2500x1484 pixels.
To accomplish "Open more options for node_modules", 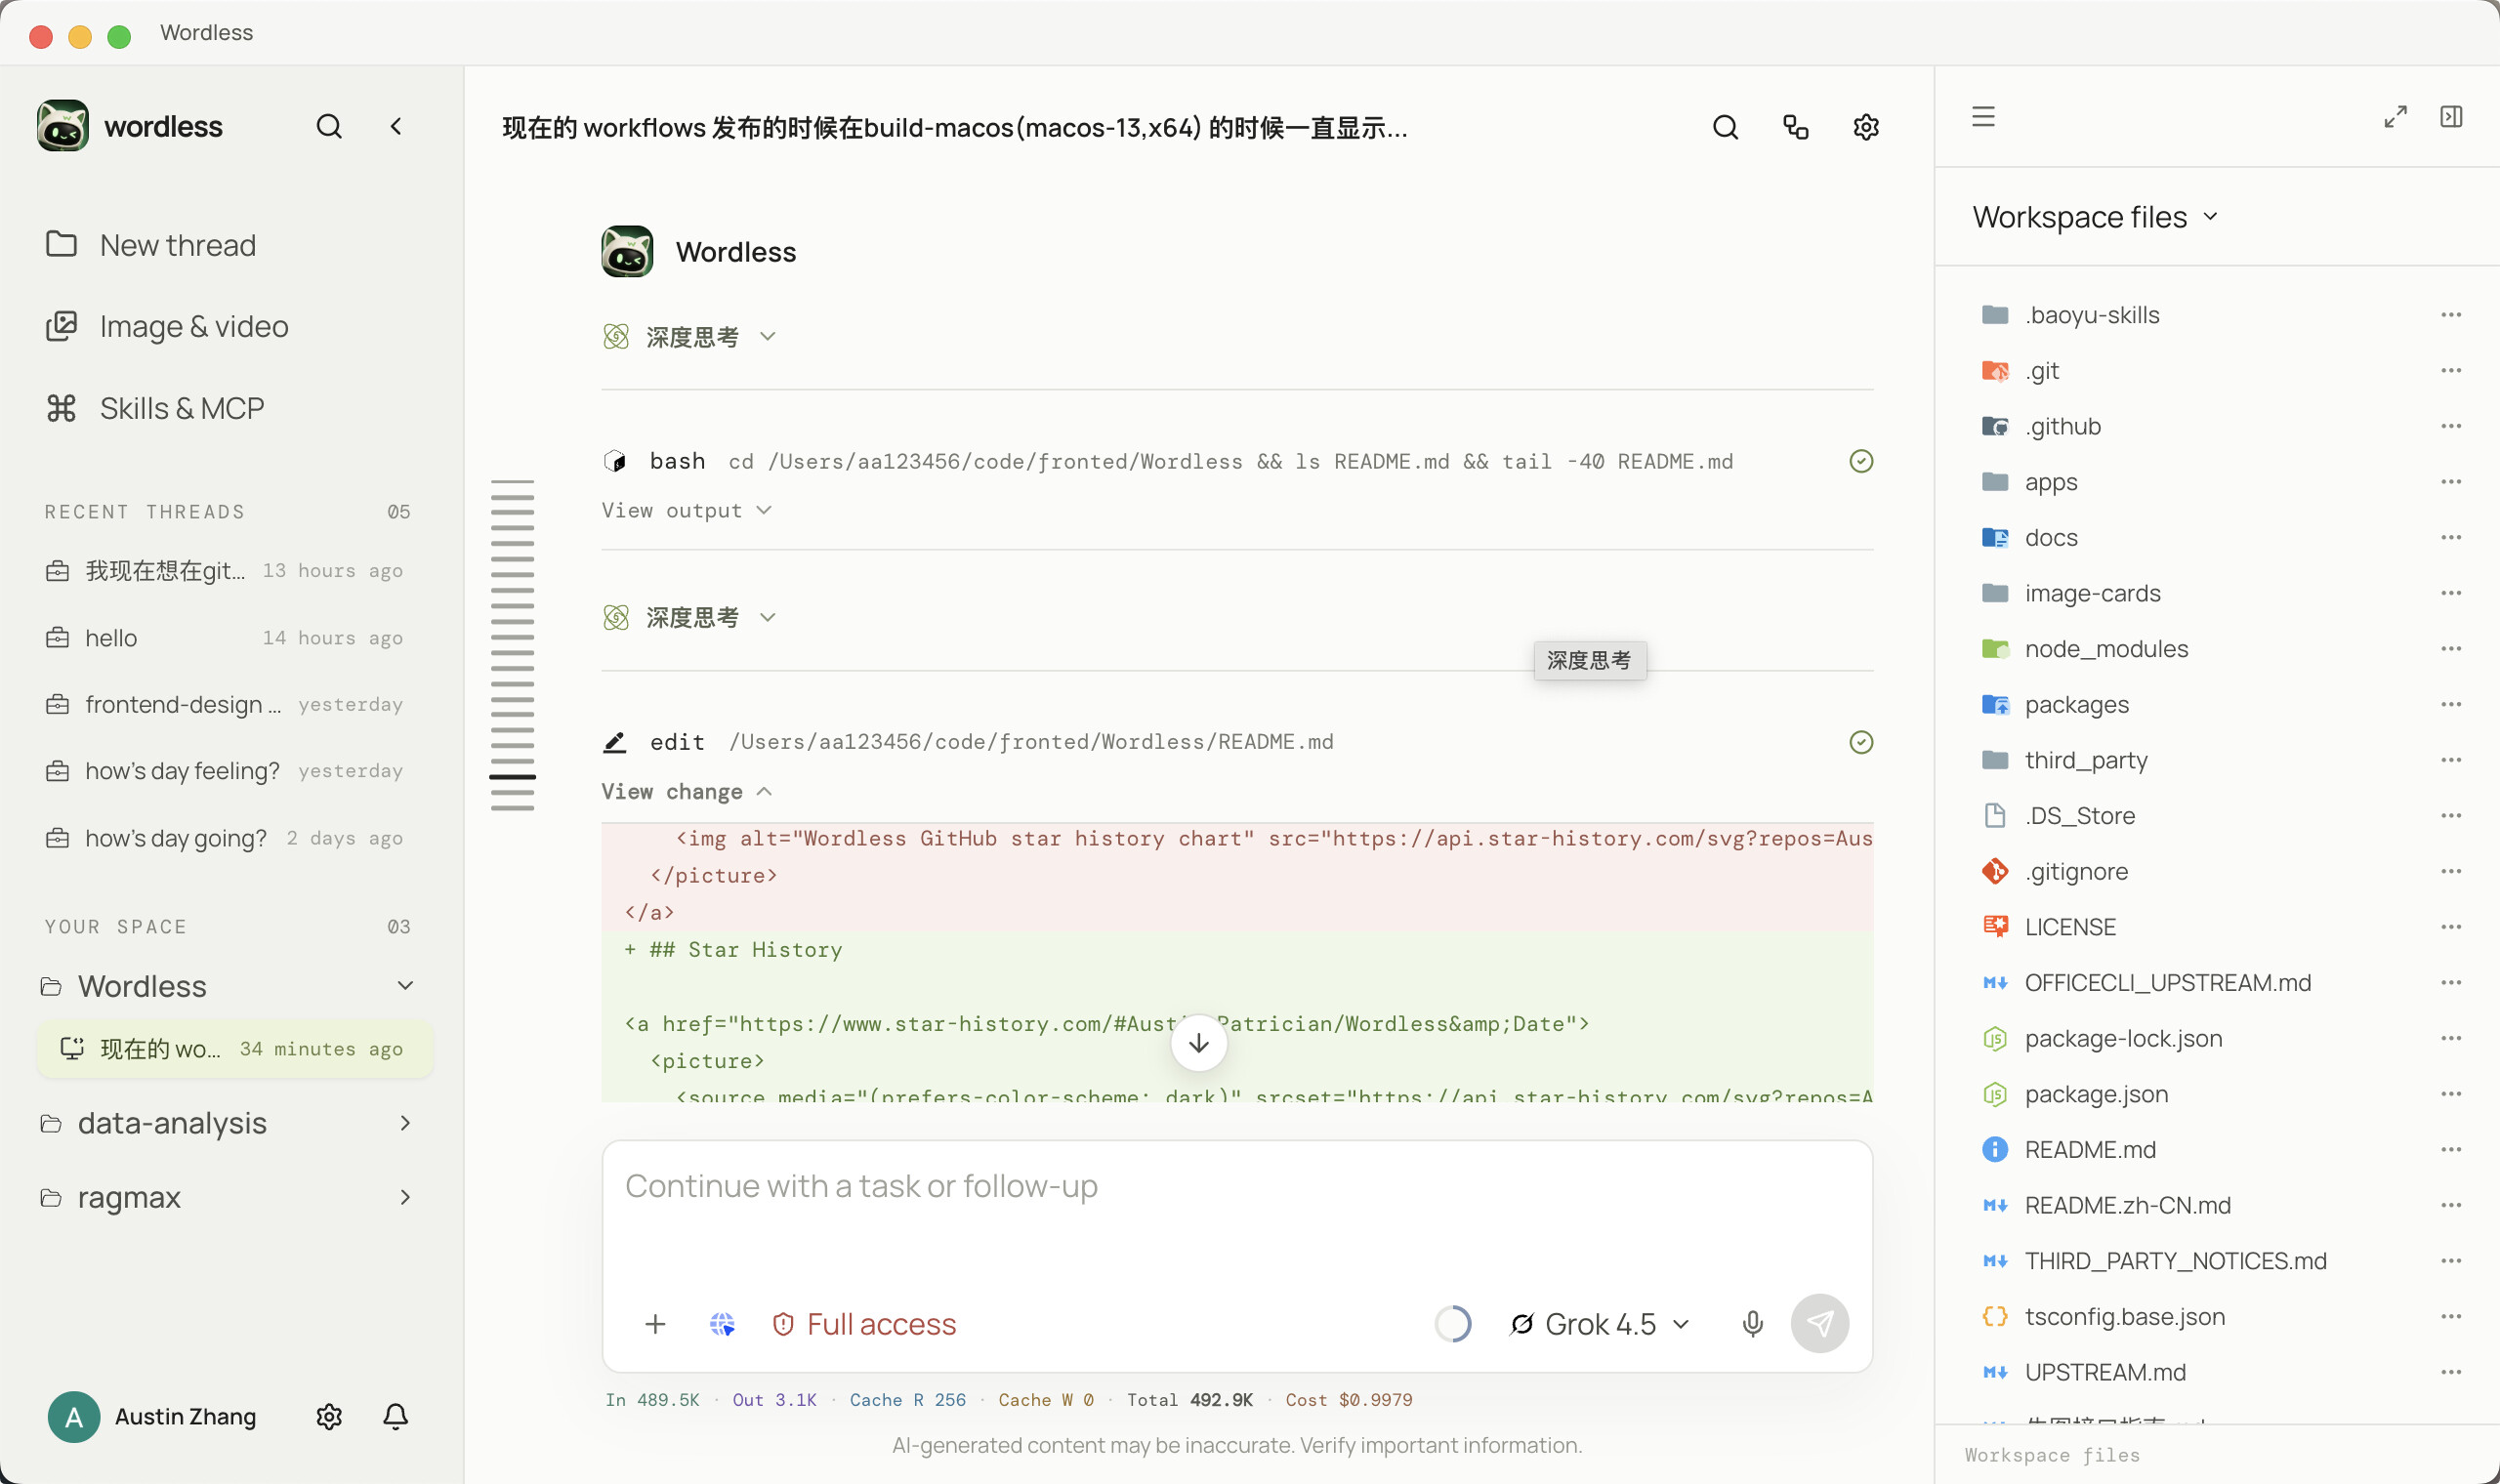I will pyautogui.click(x=2451, y=649).
